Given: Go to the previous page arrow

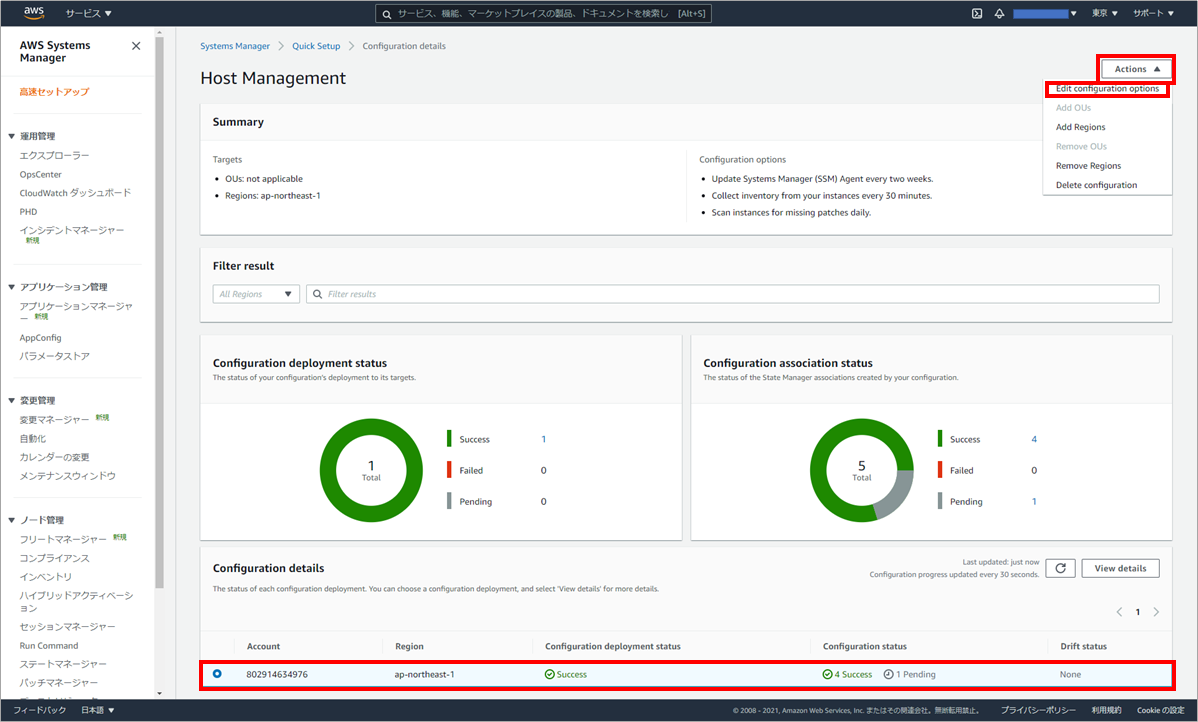Looking at the screenshot, I should click(x=1119, y=612).
